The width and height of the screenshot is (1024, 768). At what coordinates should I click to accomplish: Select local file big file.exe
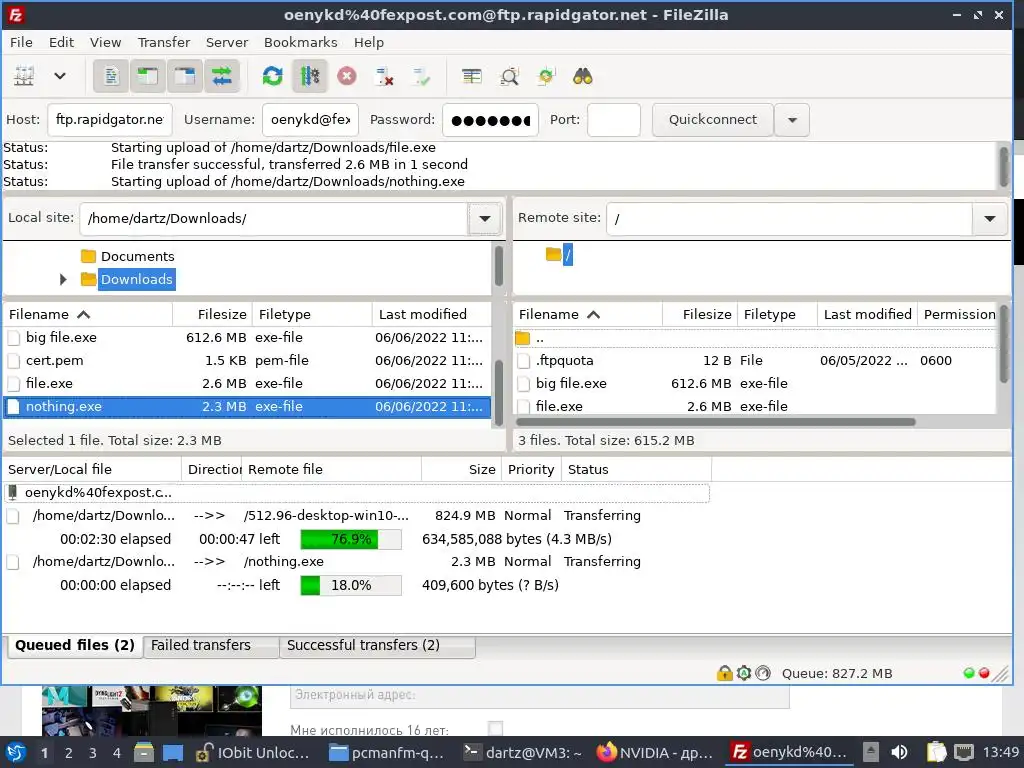(247, 338)
